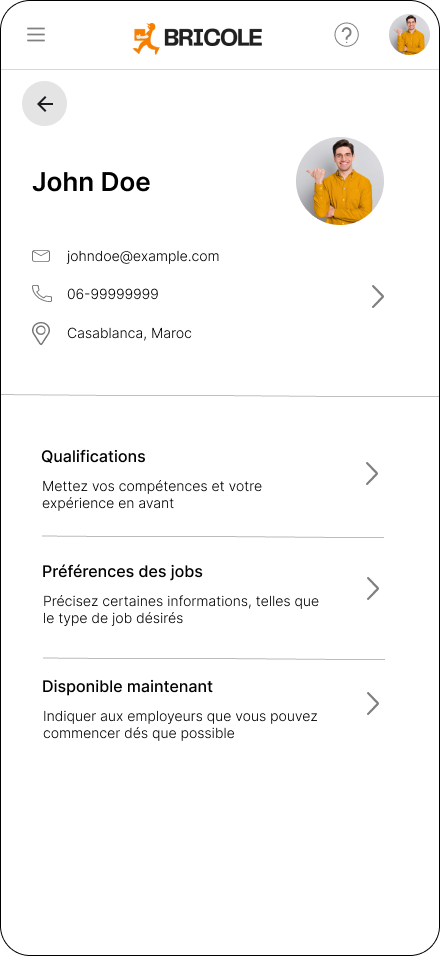Expand Préférences des jobs chevron
Image resolution: width=440 pixels, height=956 pixels.
click(372, 588)
